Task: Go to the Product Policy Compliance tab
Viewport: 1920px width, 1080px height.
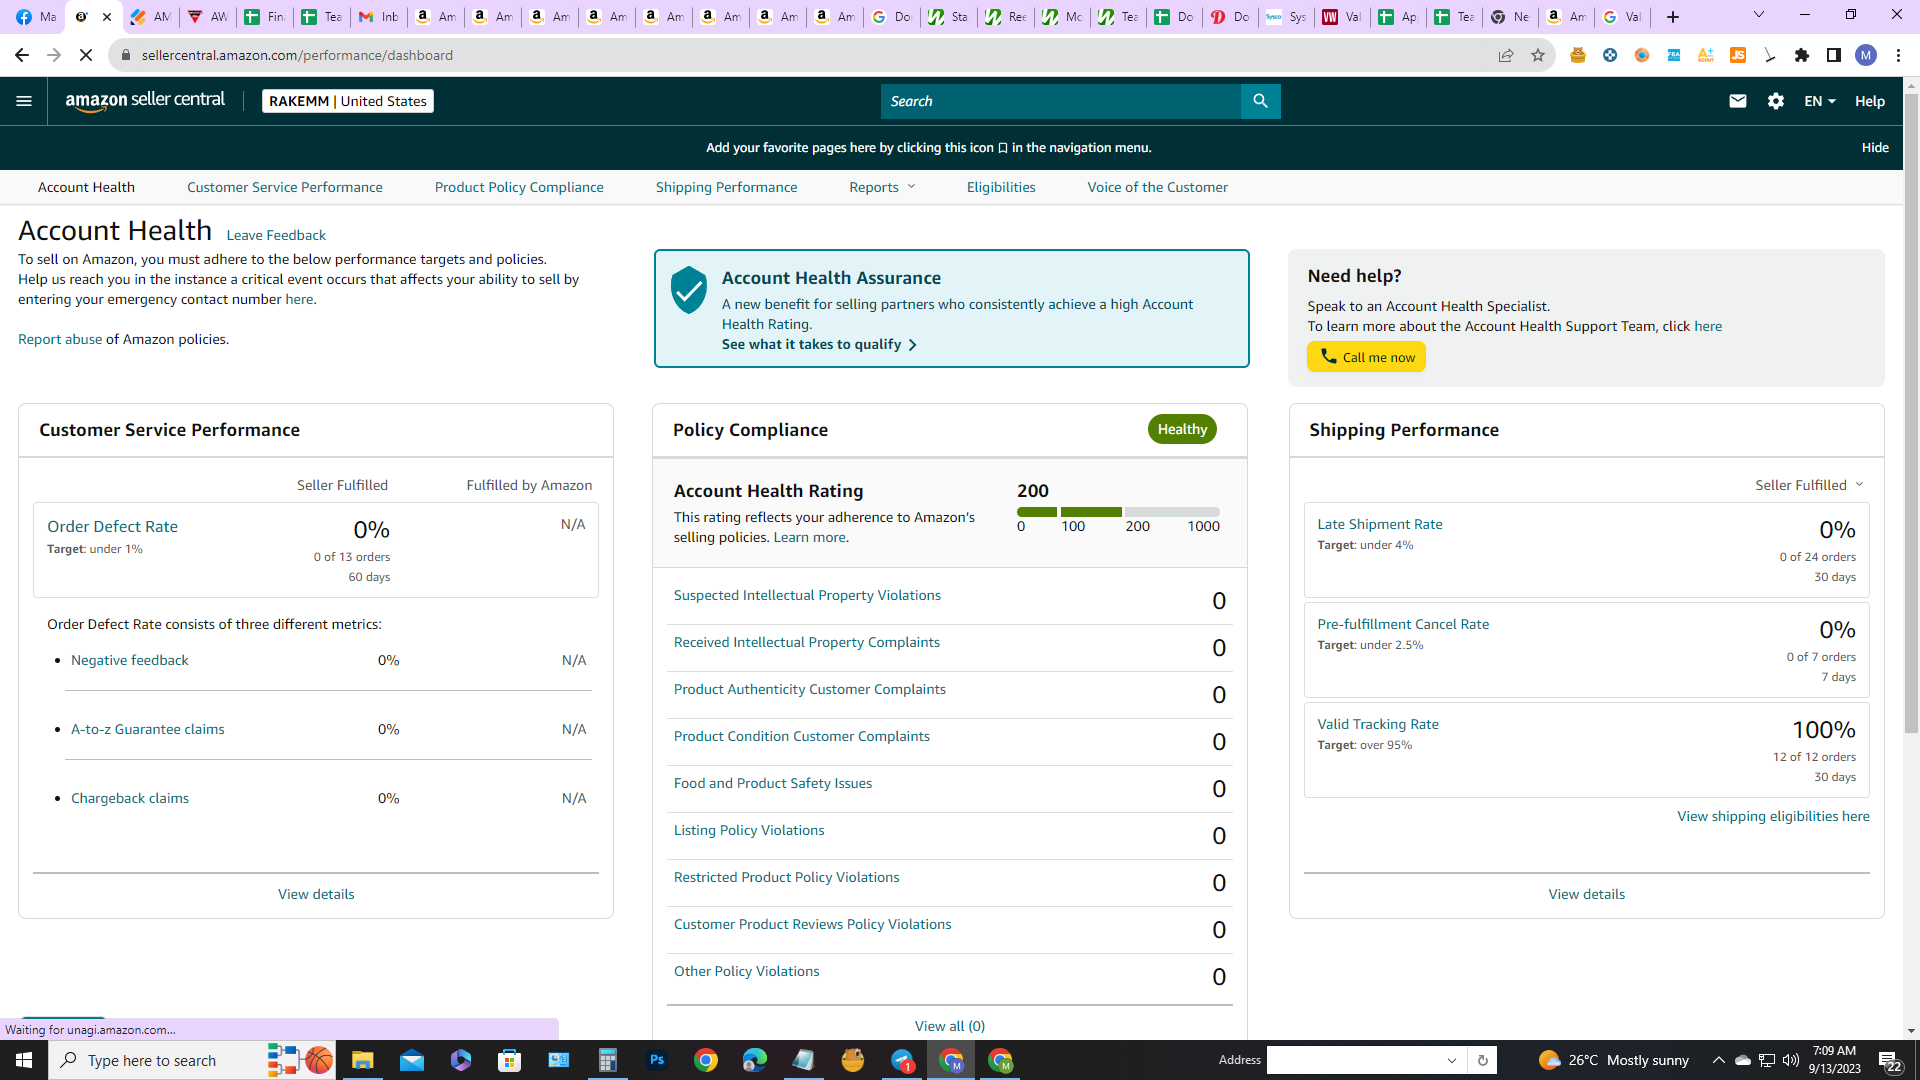Action: pos(519,187)
